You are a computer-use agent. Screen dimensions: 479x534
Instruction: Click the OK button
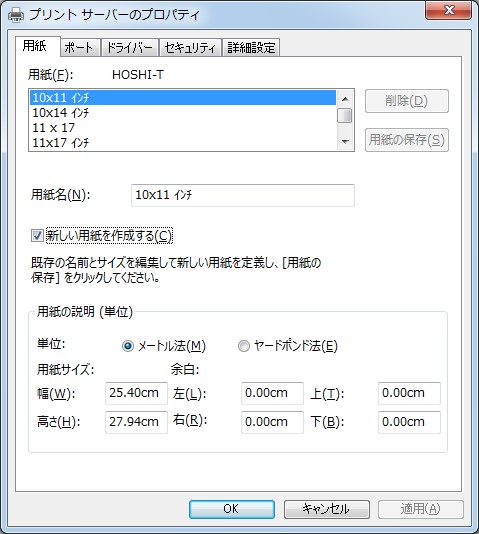(231, 509)
